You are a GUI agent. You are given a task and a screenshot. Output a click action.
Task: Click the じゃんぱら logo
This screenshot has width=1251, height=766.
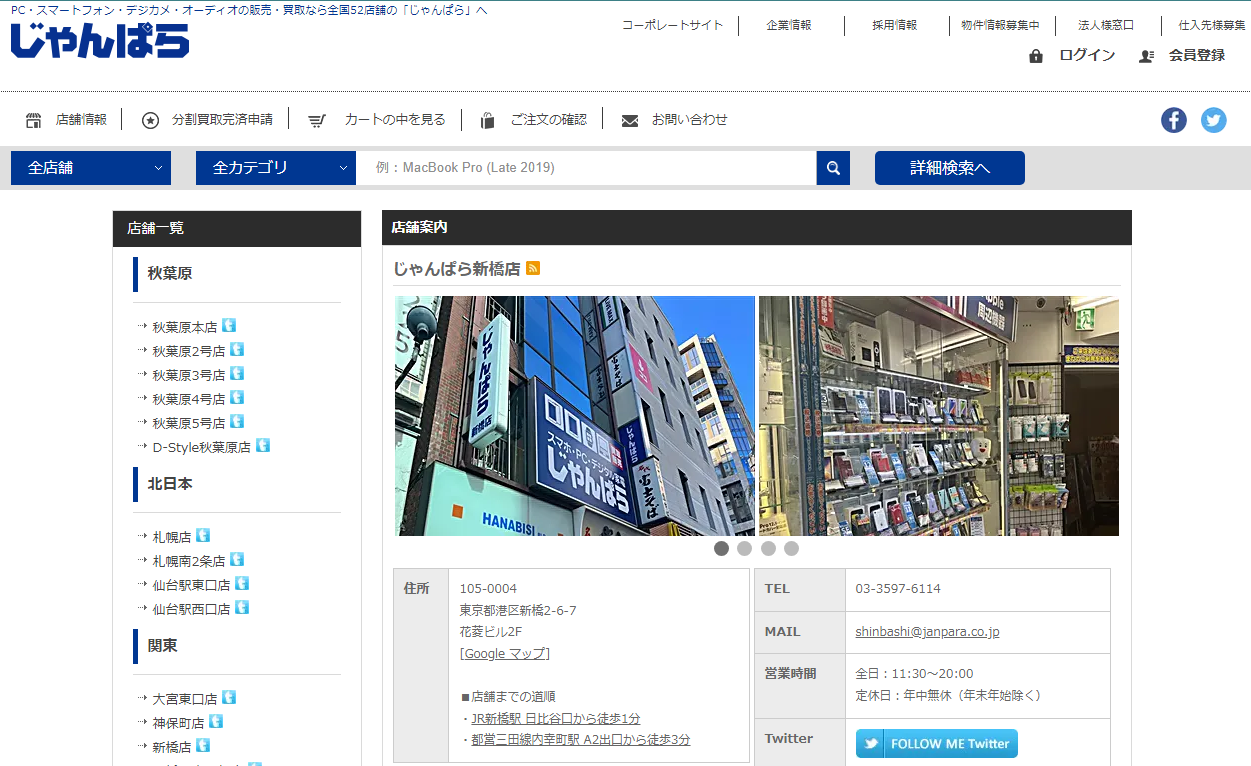pyautogui.click(x=100, y=41)
